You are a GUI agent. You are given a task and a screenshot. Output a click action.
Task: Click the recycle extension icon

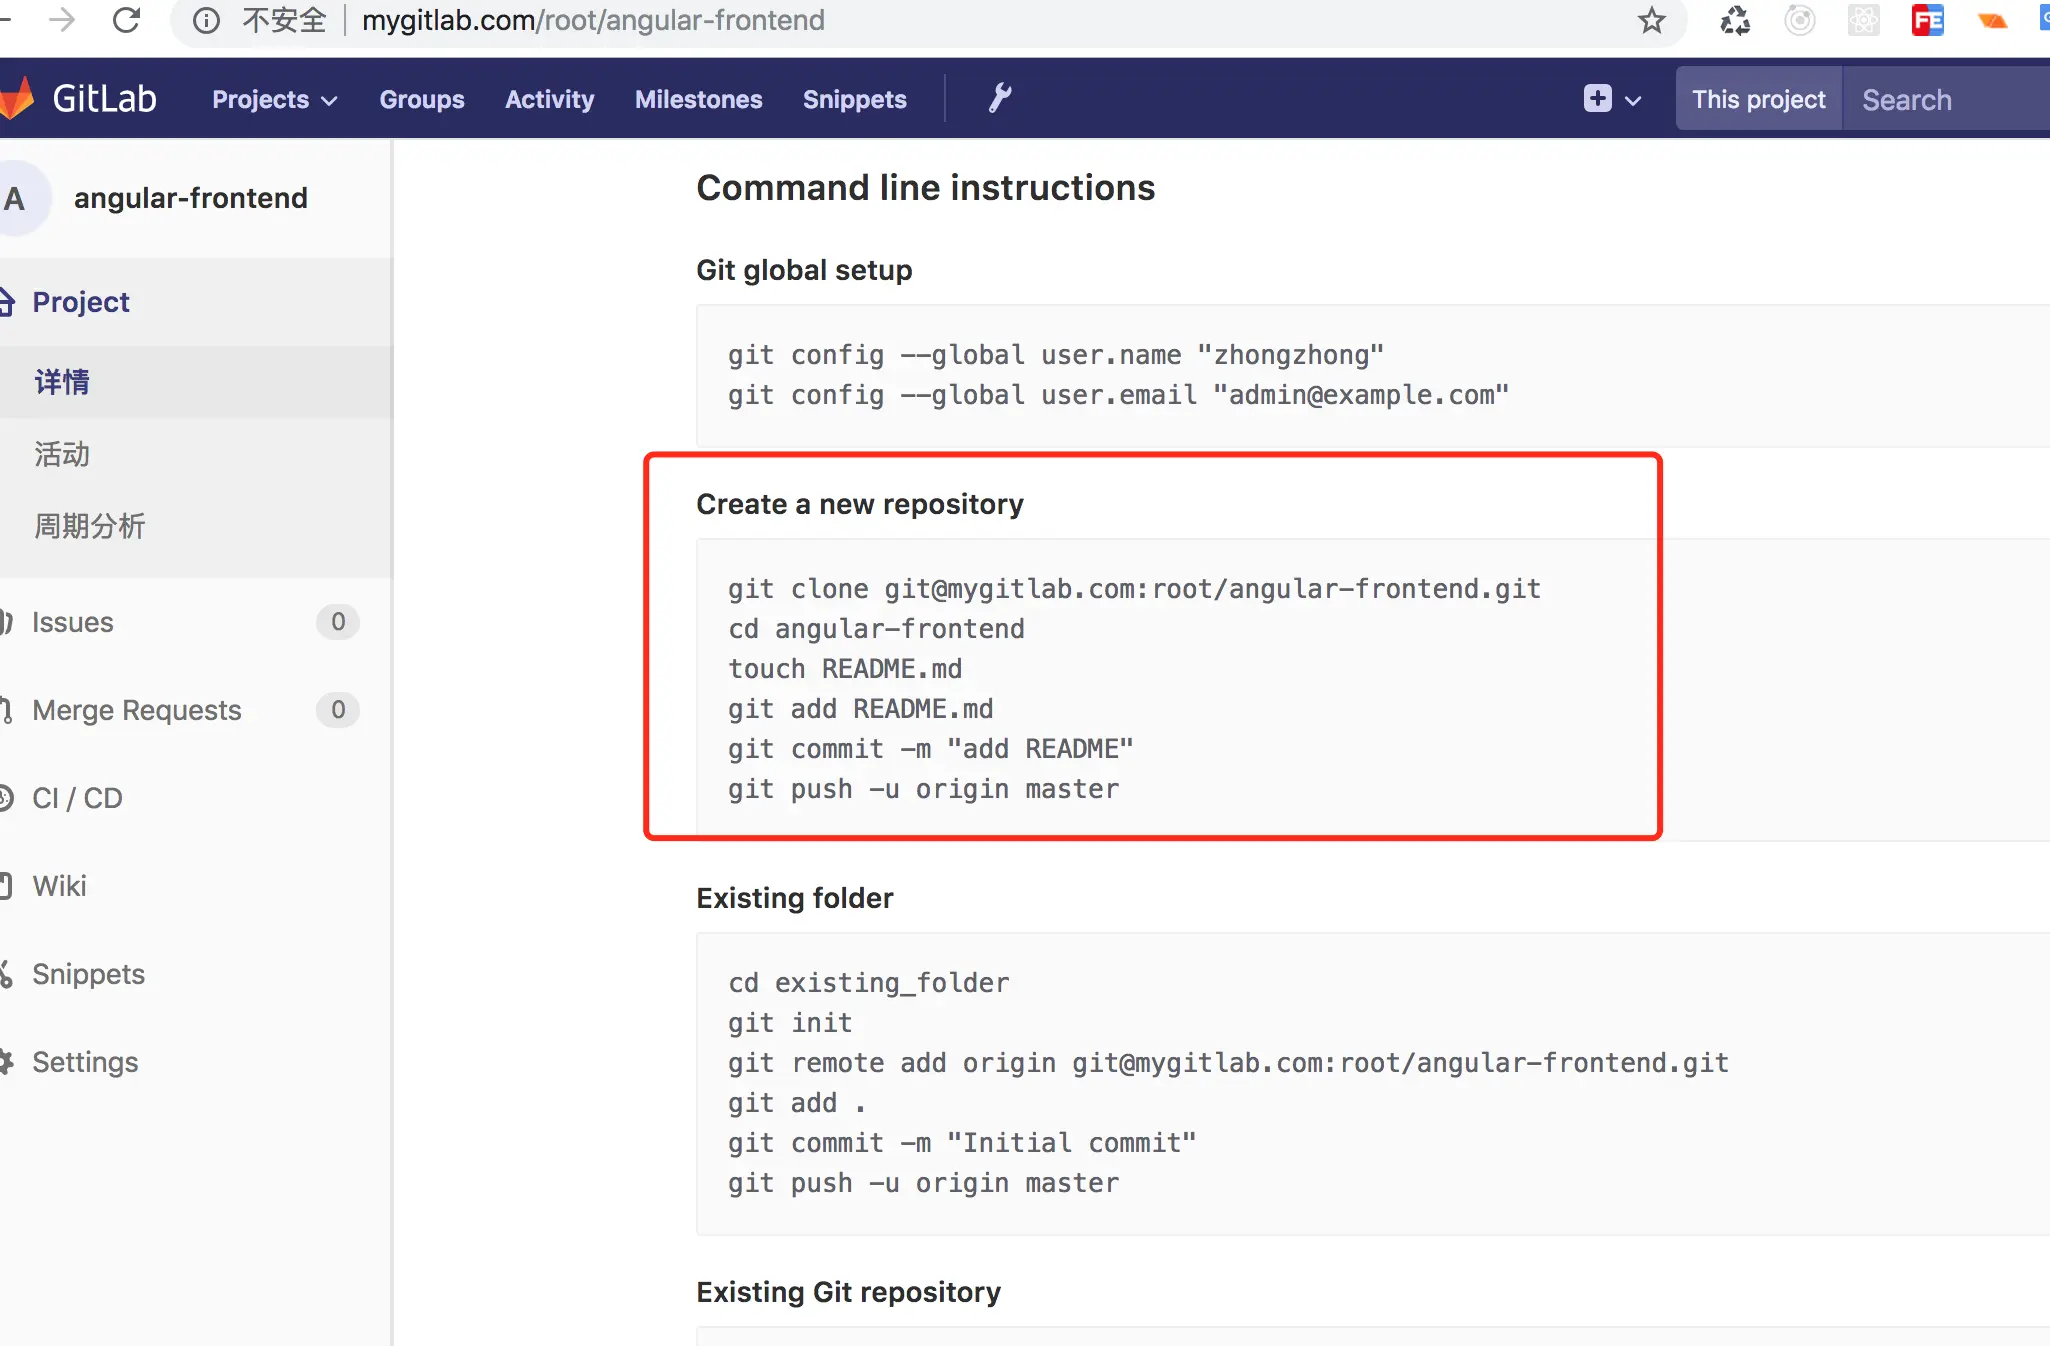(x=1735, y=20)
